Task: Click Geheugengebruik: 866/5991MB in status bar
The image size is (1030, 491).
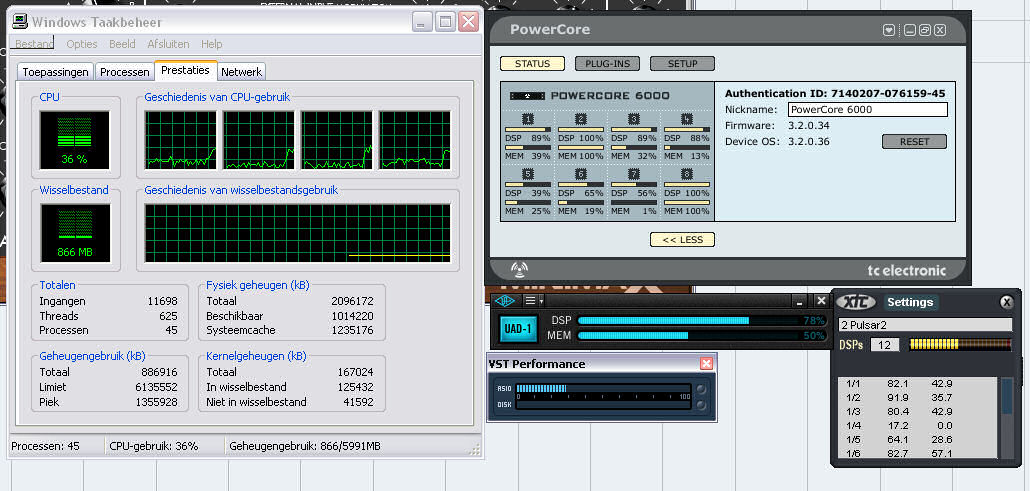Action: (x=305, y=446)
